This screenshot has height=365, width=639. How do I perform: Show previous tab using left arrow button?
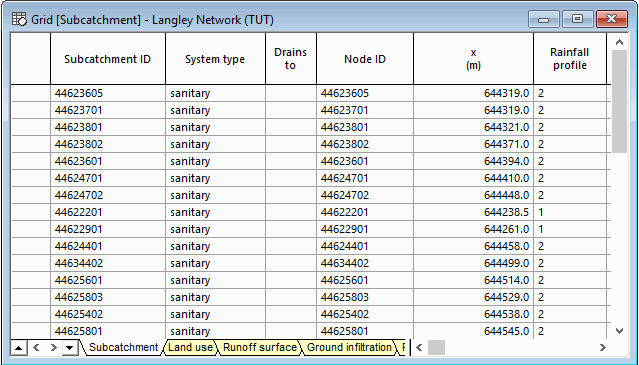click(x=36, y=347)
